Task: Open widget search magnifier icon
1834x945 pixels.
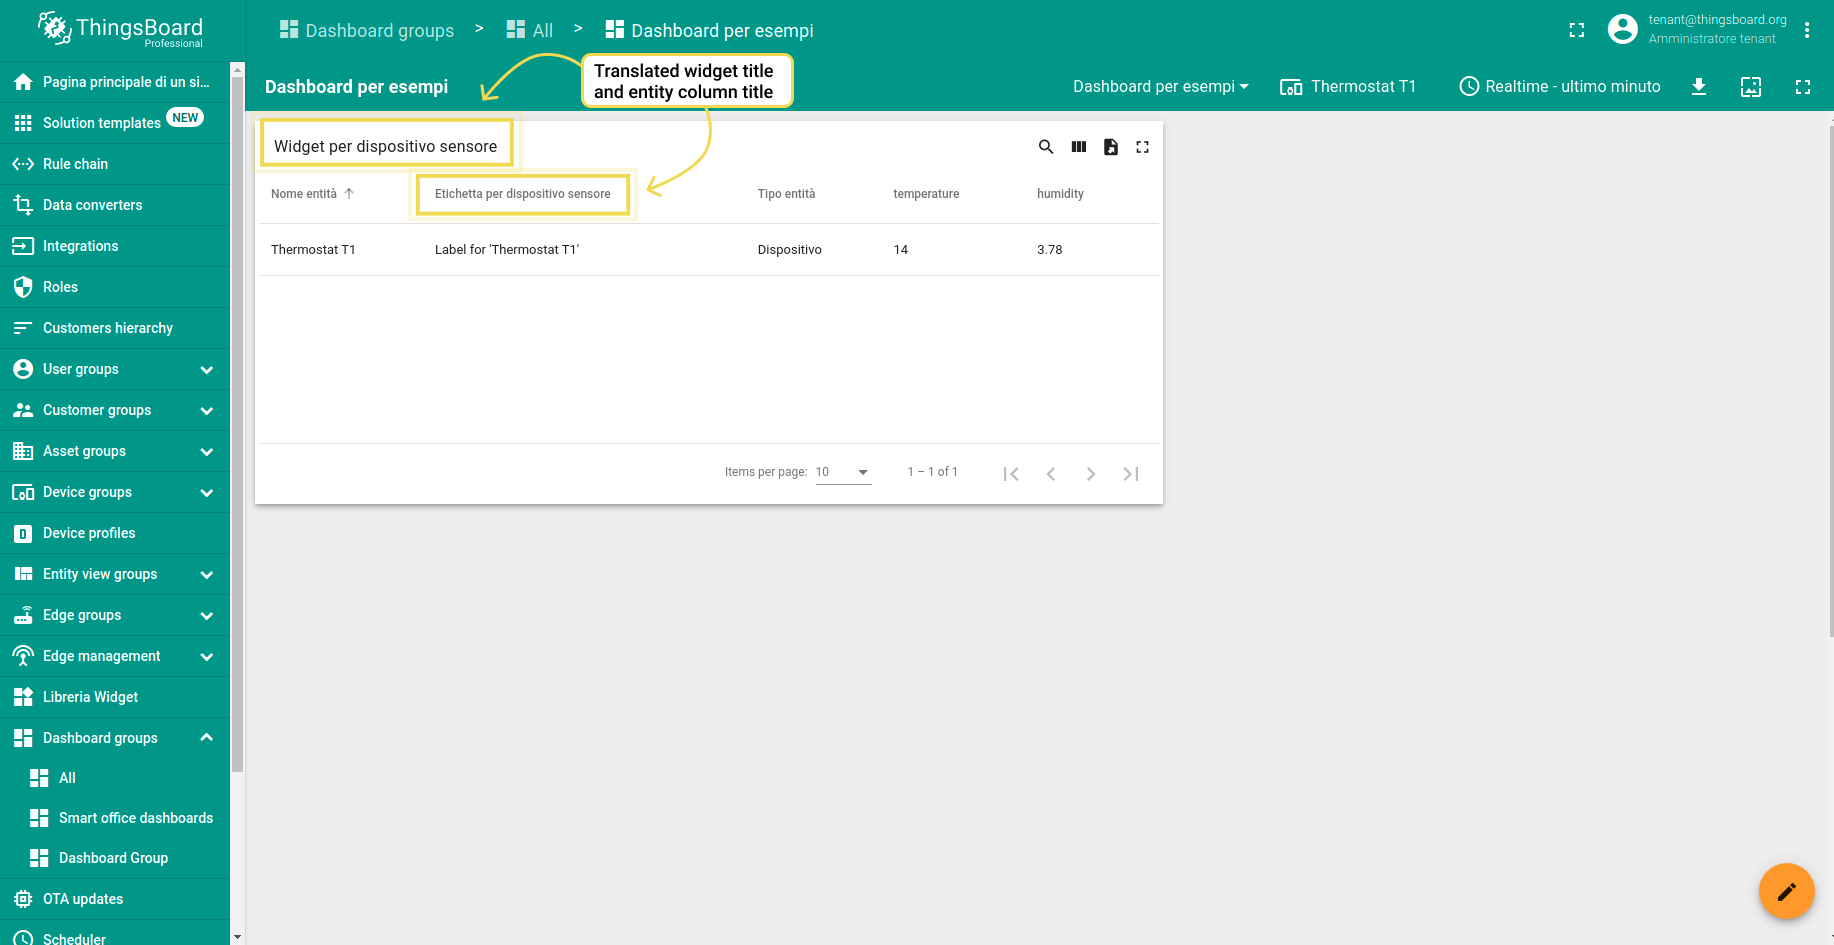Action: [x=1046, y=147]
